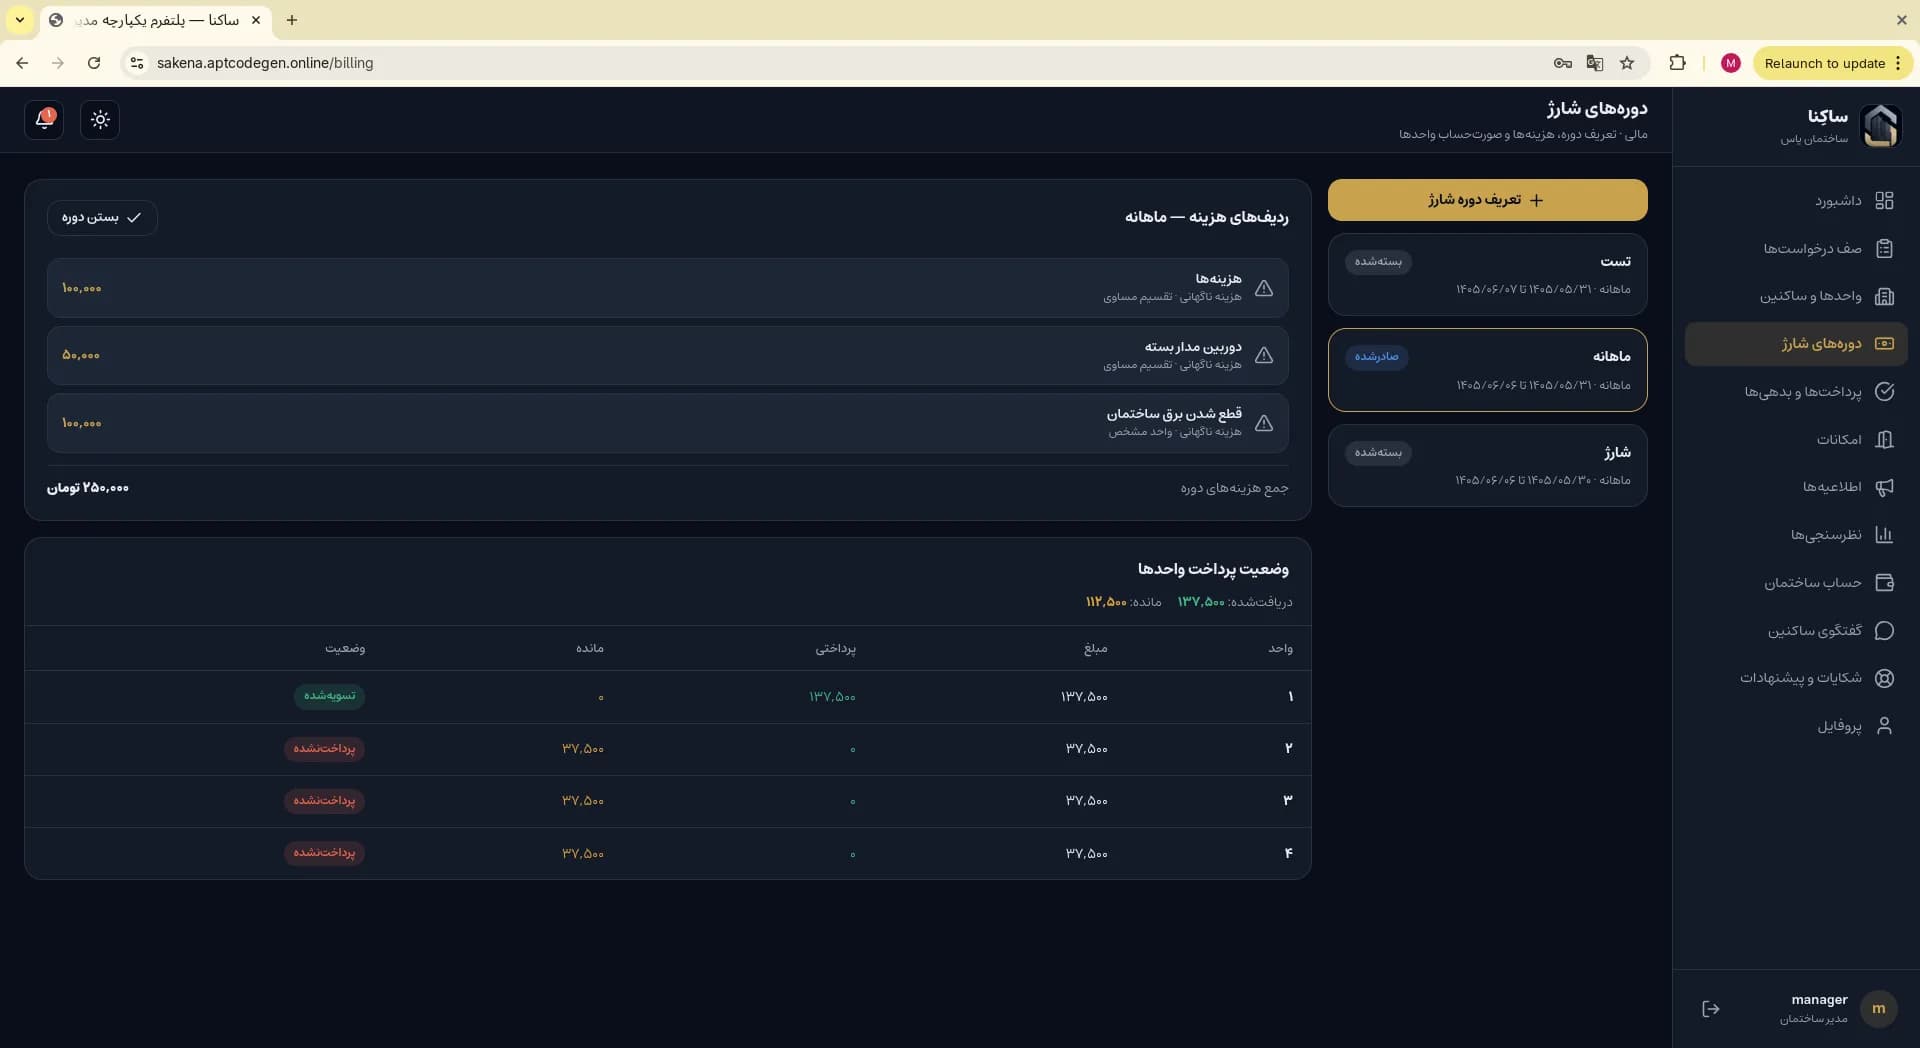Select the شارژ charge period card
The height and width of the screenshot is (1048, 1920).
click(1488, 466)
